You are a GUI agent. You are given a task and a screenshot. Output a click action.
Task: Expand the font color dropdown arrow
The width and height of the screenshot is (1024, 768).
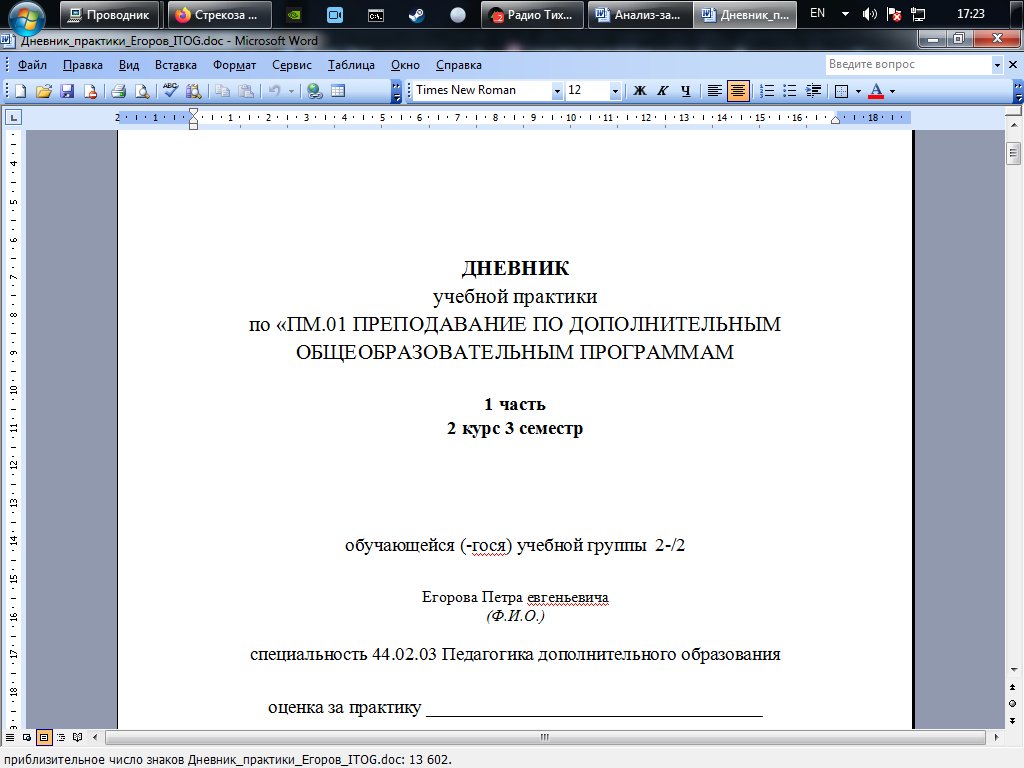[x=892, y=91]
